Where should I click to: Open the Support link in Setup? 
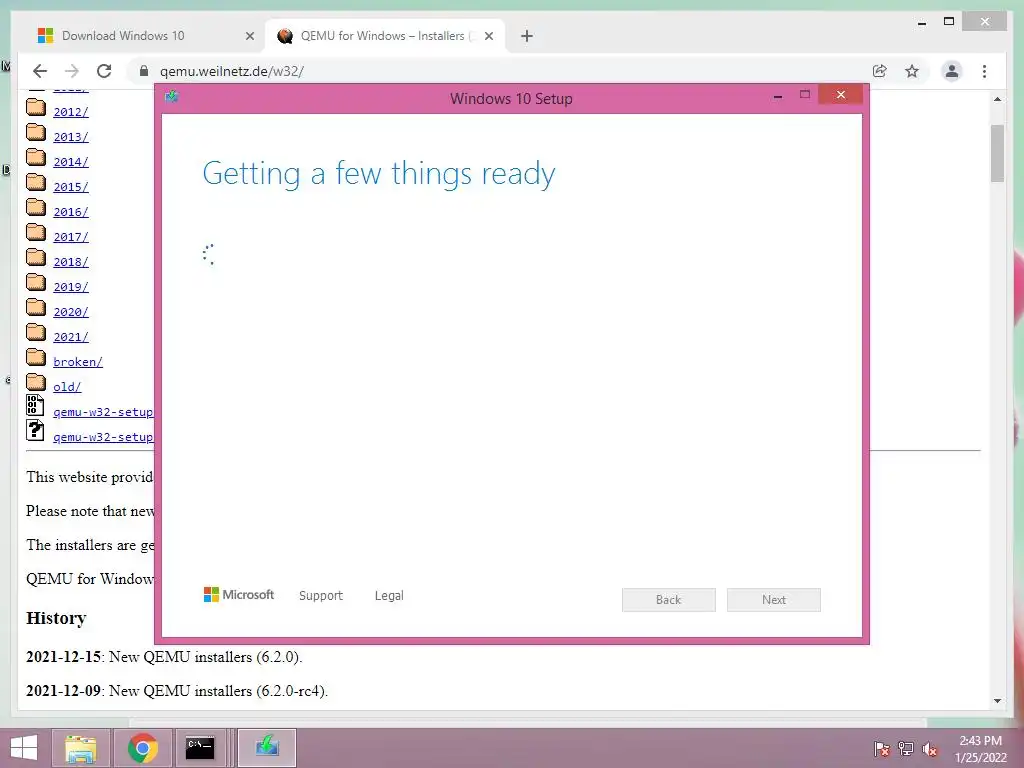tap(321, 596)
